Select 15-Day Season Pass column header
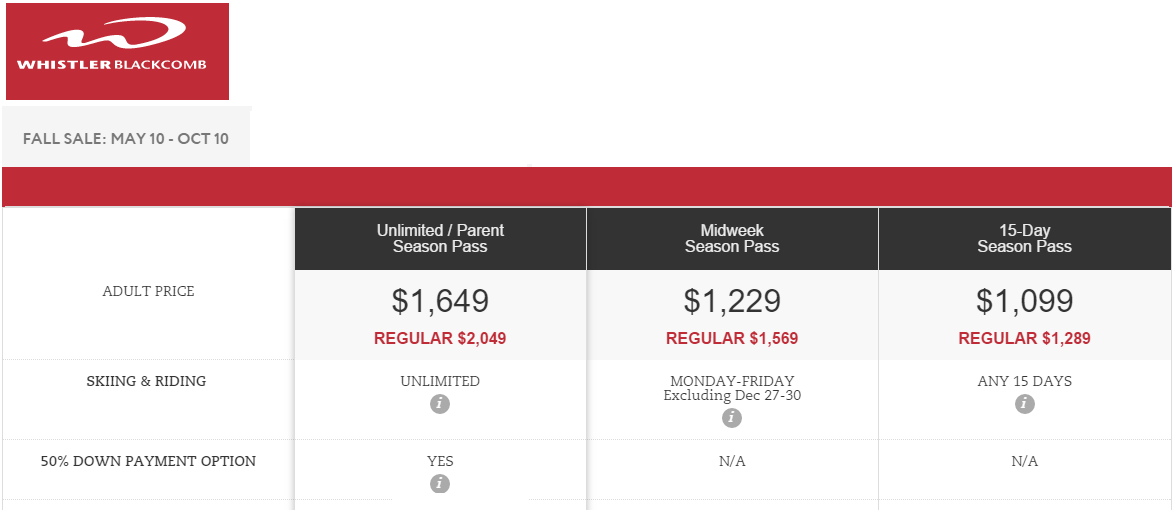 [x=1024, y=238]
